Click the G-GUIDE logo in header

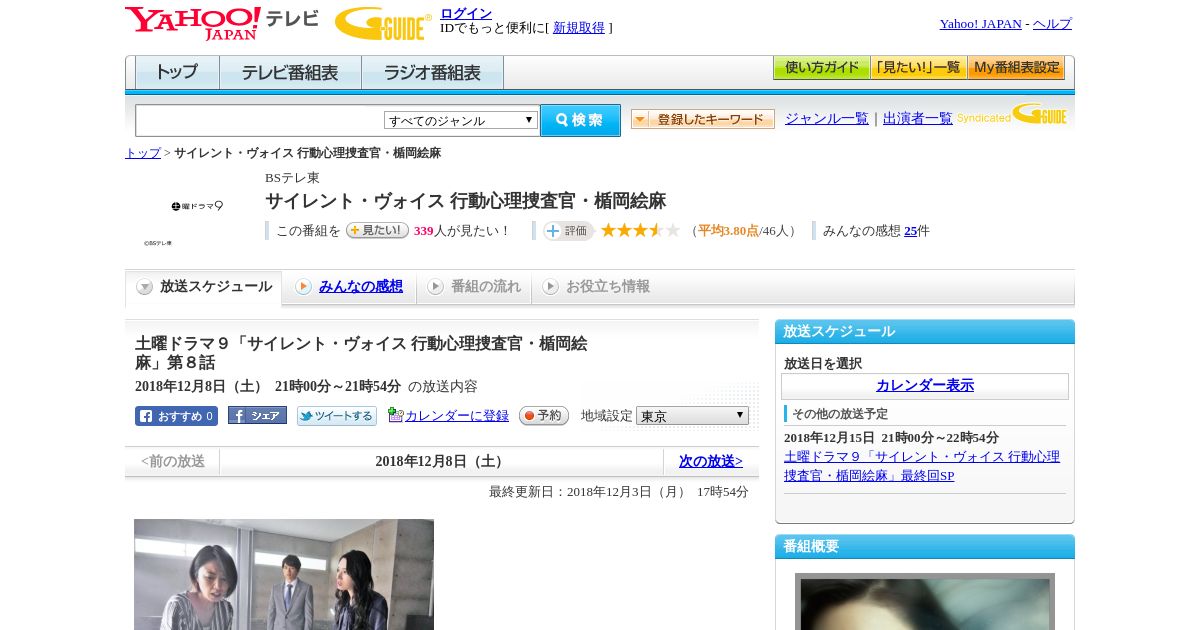(383, 23)
